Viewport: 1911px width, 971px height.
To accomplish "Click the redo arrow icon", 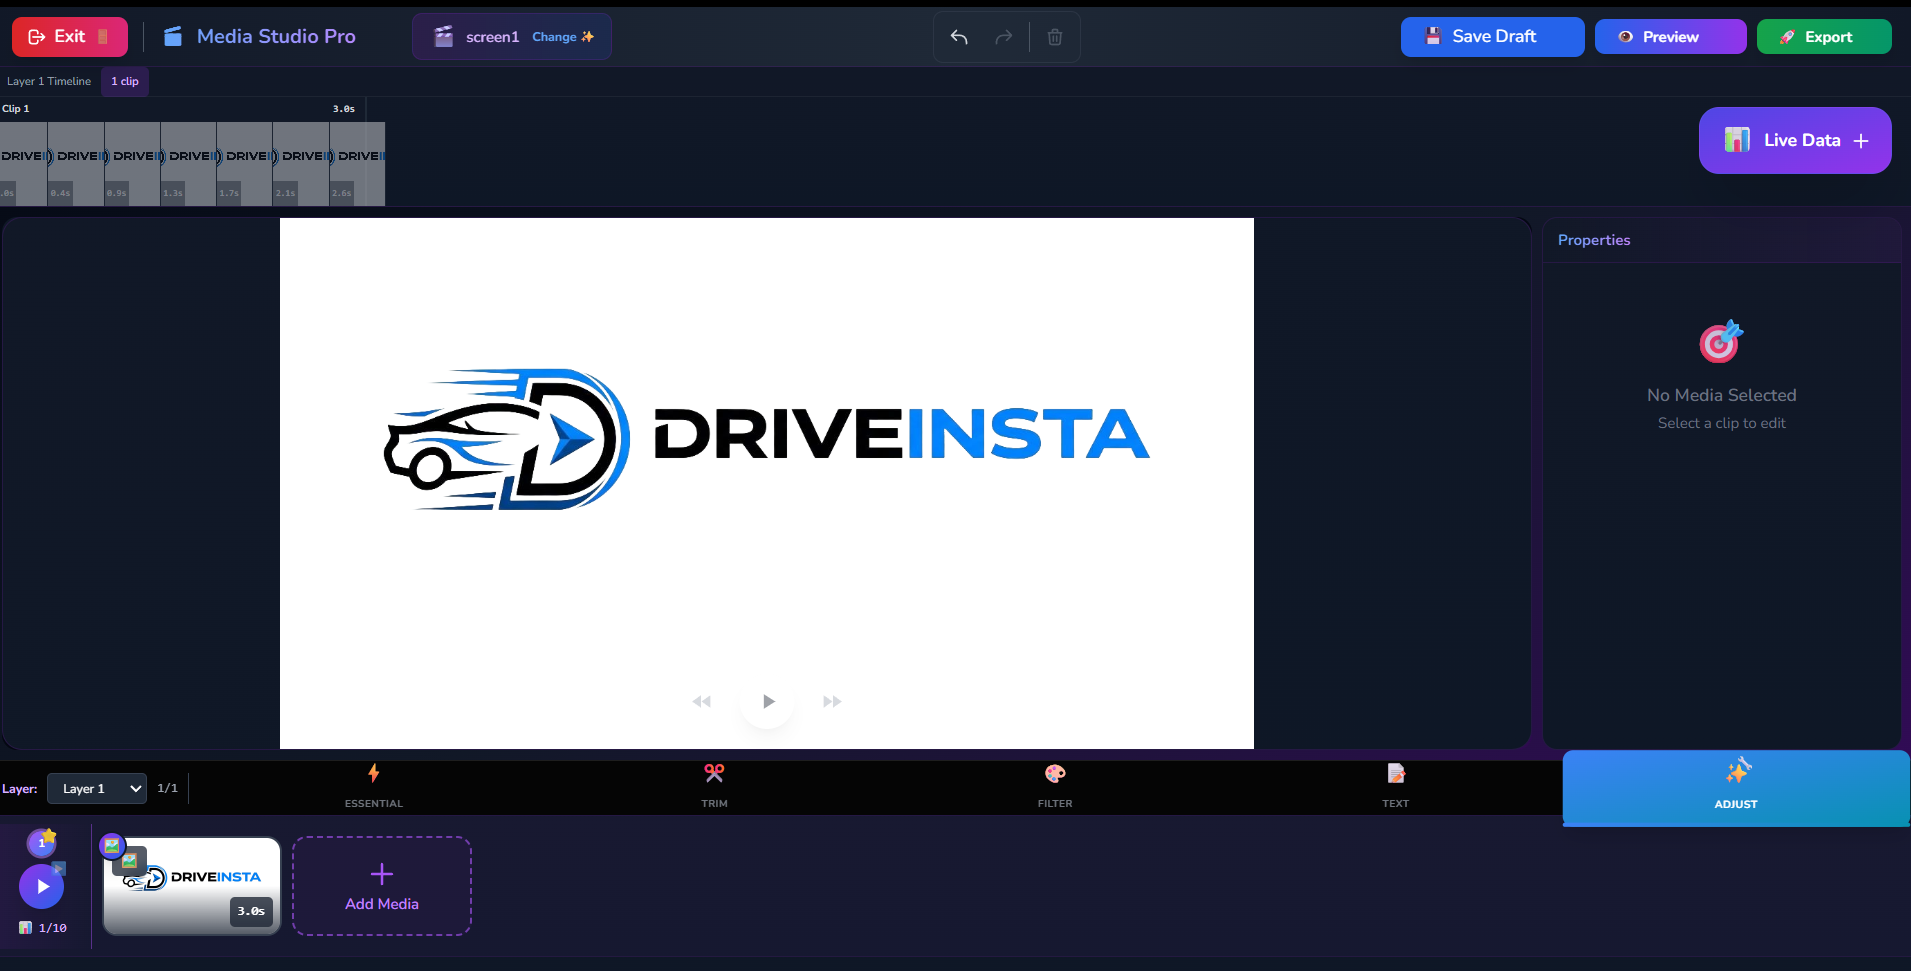I will [1003, 37].
